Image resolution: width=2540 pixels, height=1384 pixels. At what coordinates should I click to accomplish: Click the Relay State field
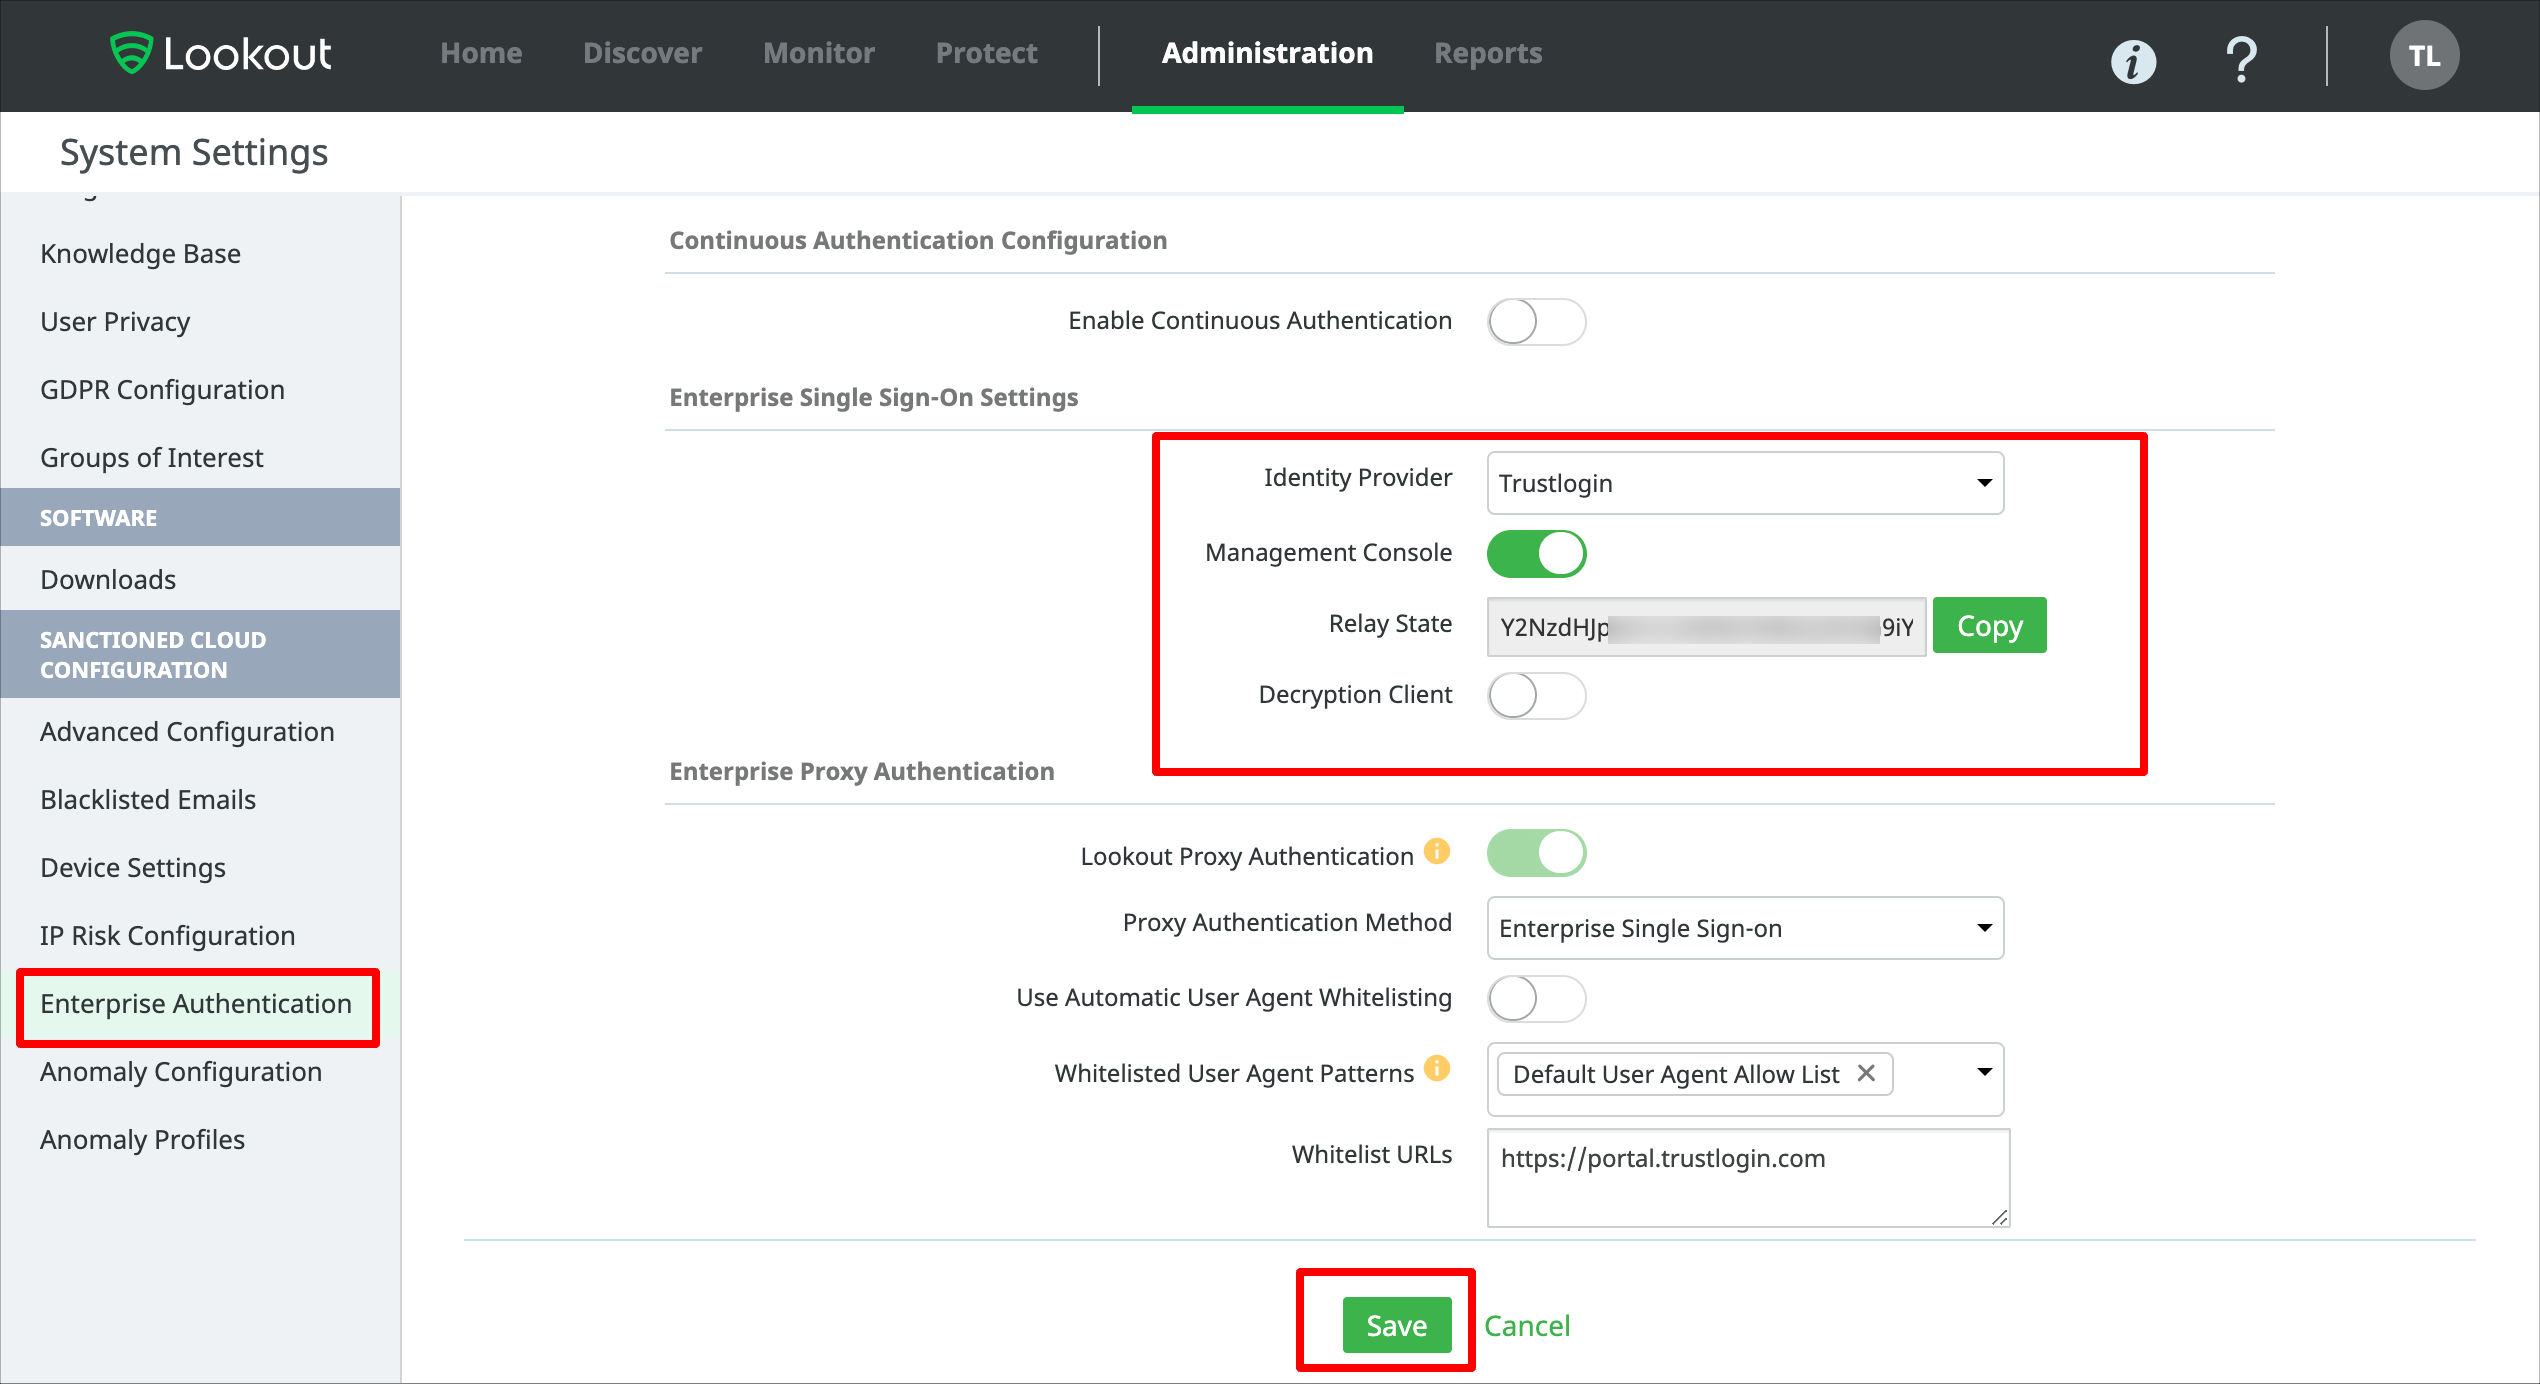1706,627
